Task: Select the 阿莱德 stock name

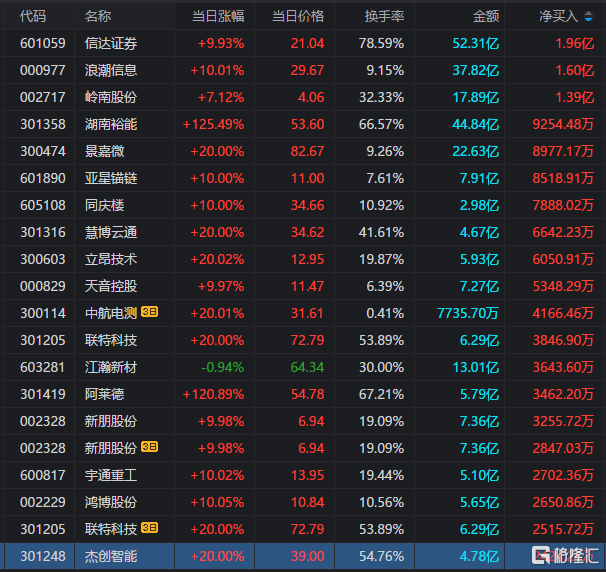Action: [x=104, y=394]
